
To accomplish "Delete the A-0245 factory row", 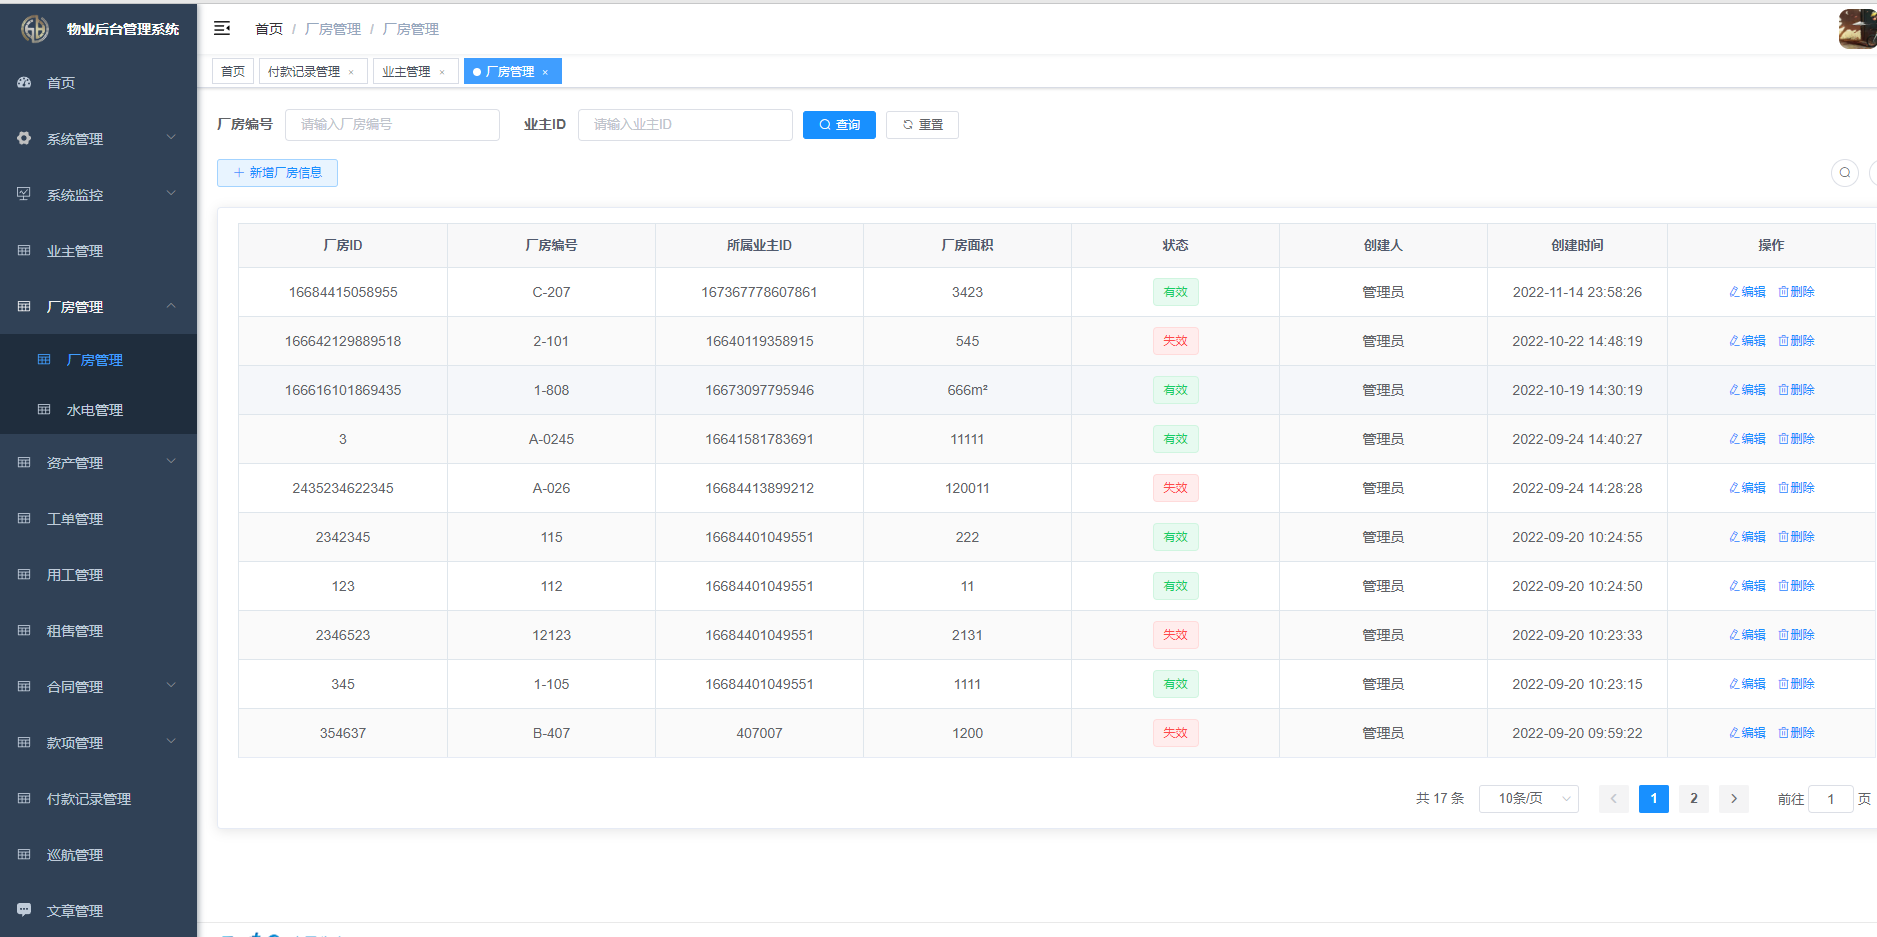I will coord(1796,439).
